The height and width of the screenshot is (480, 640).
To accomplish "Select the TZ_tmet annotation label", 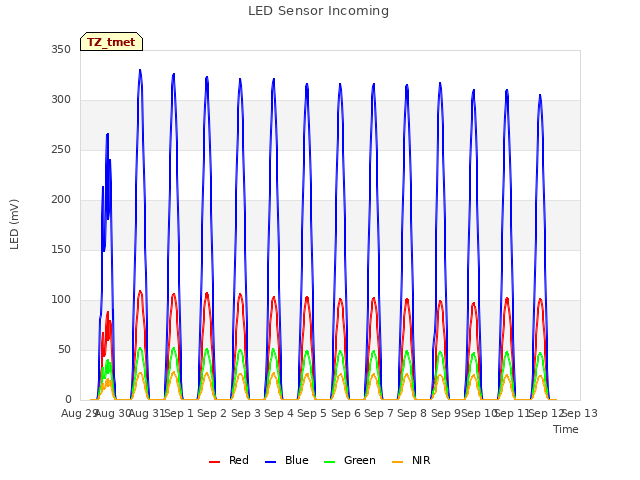I will coord(111,42).
